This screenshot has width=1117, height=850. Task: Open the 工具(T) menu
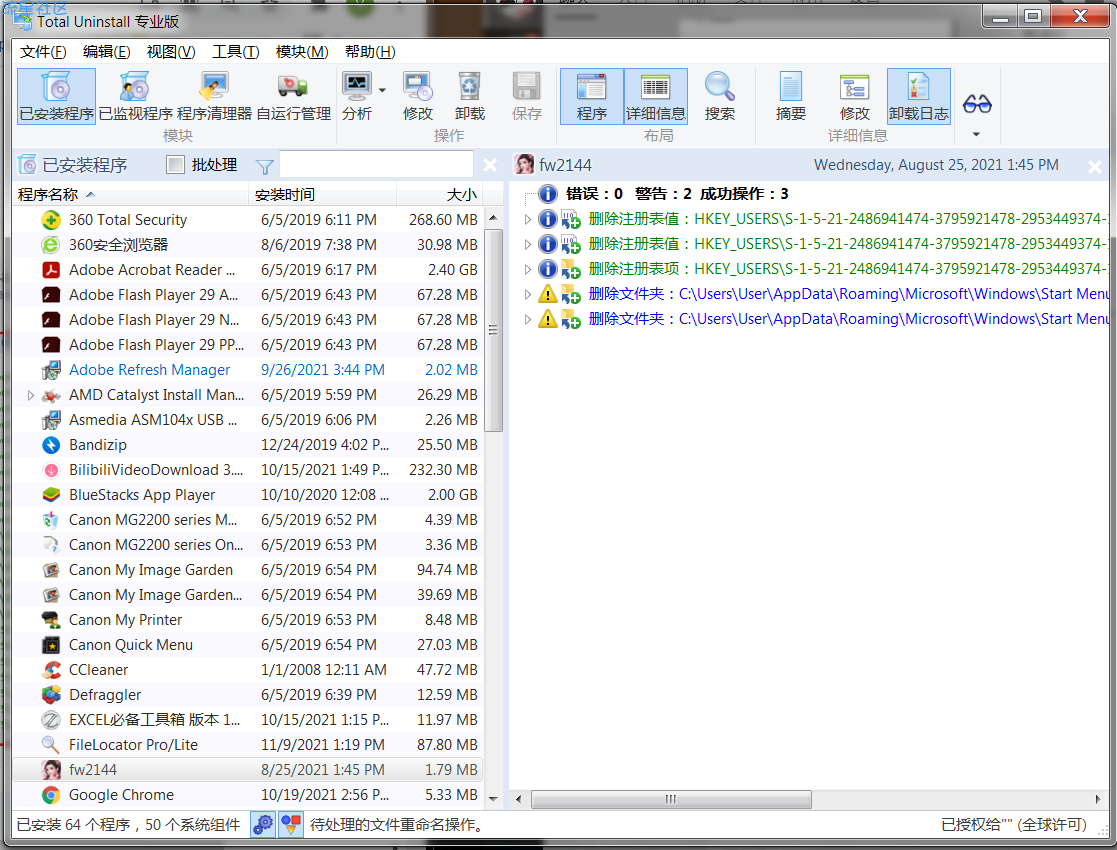click(x=235, y=52)
